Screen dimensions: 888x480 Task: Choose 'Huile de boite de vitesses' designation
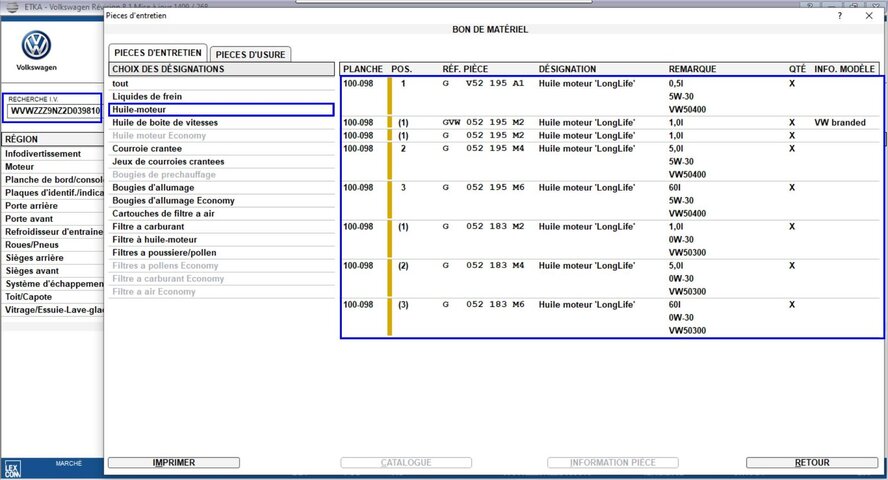click(165, 122)
